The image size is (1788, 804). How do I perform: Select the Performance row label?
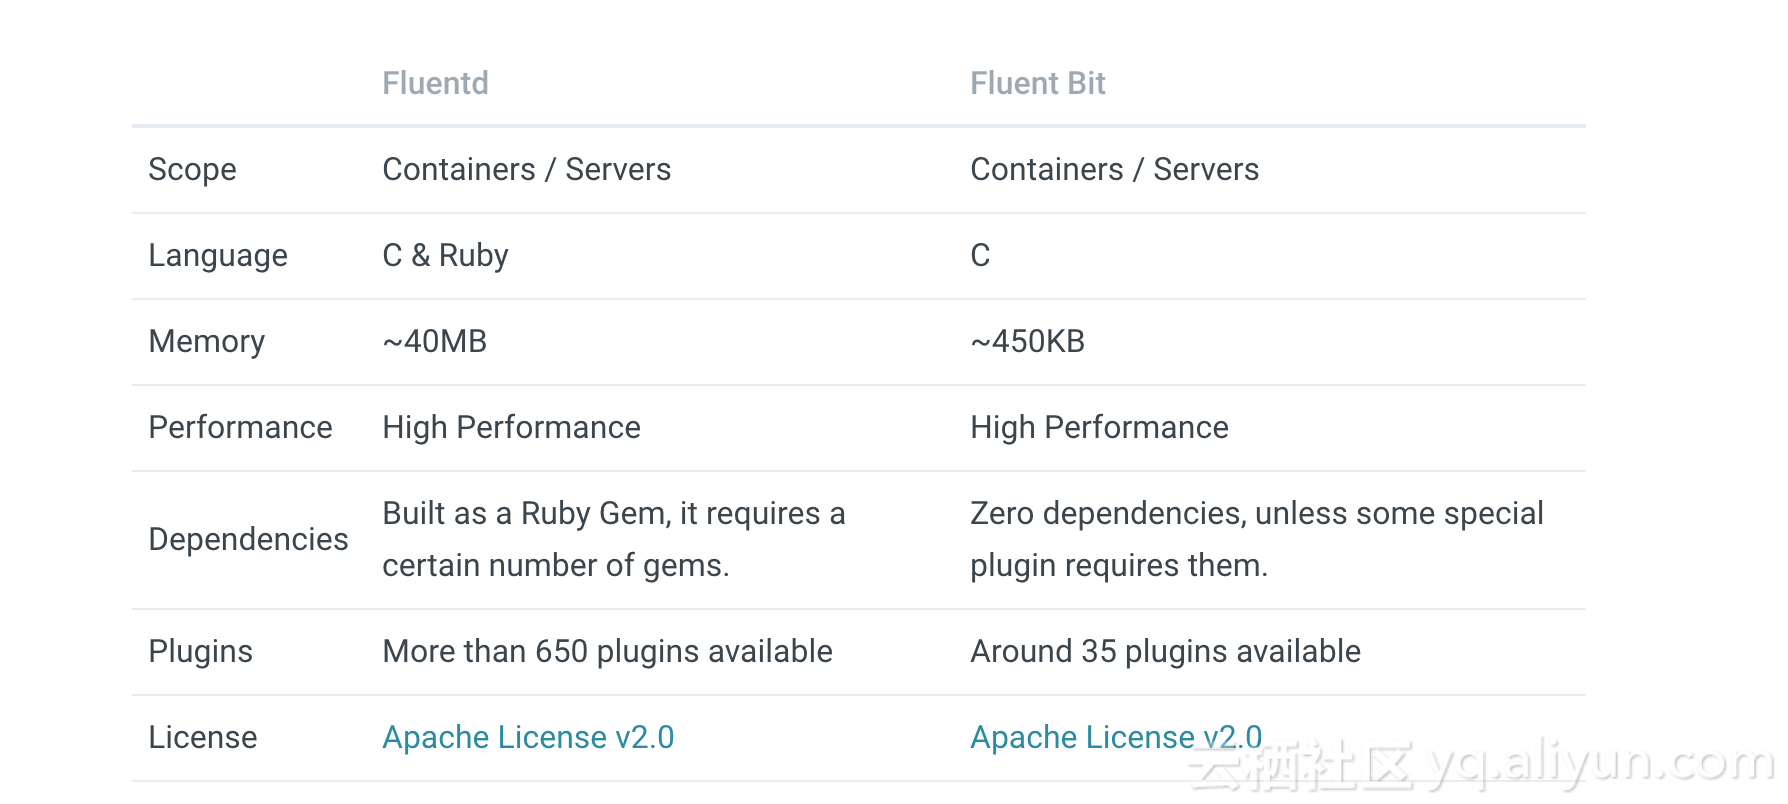(x=240, y=427)
